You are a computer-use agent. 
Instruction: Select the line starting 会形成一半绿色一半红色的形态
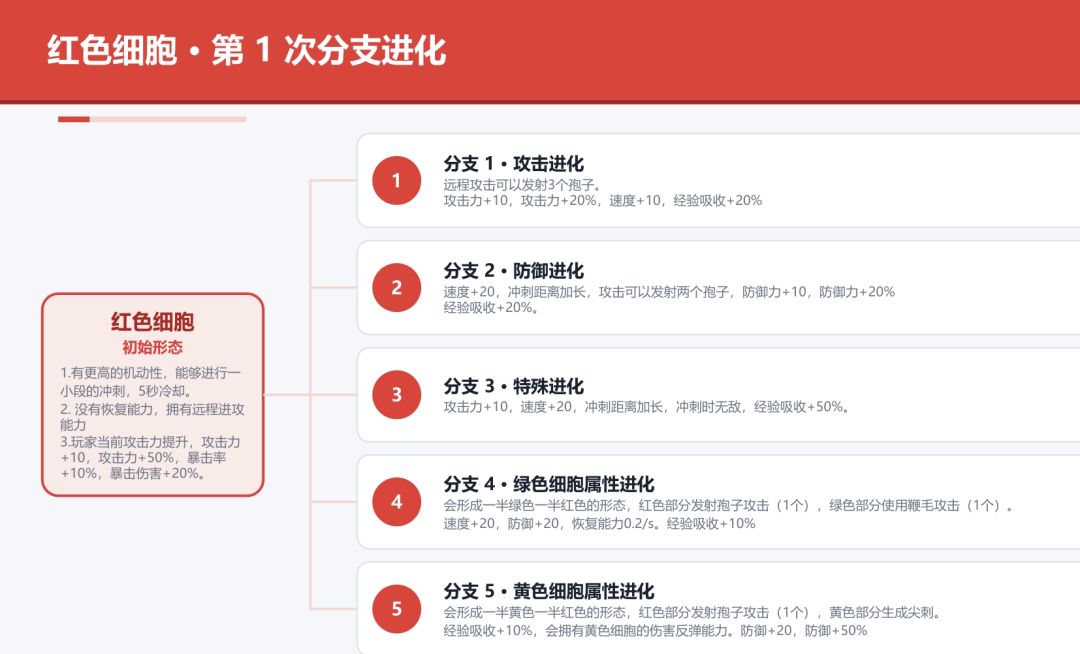click(730, 505)
